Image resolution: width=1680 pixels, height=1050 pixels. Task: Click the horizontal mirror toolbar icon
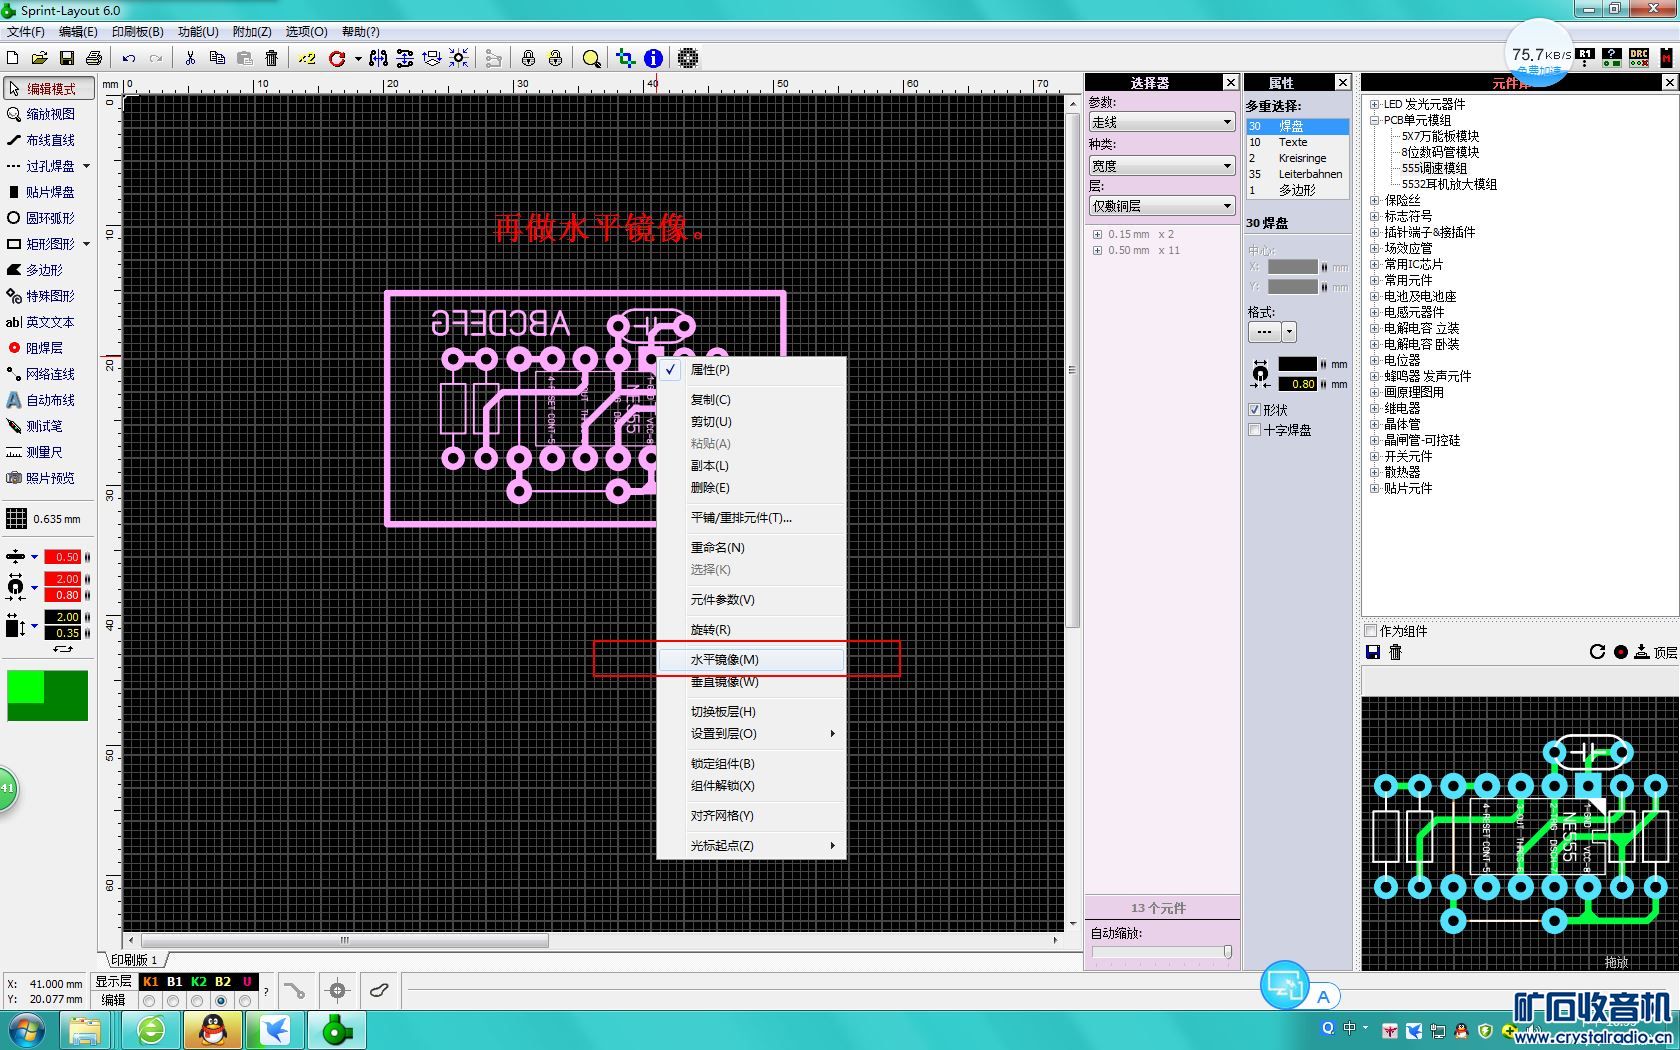click(x=378, y=58)
